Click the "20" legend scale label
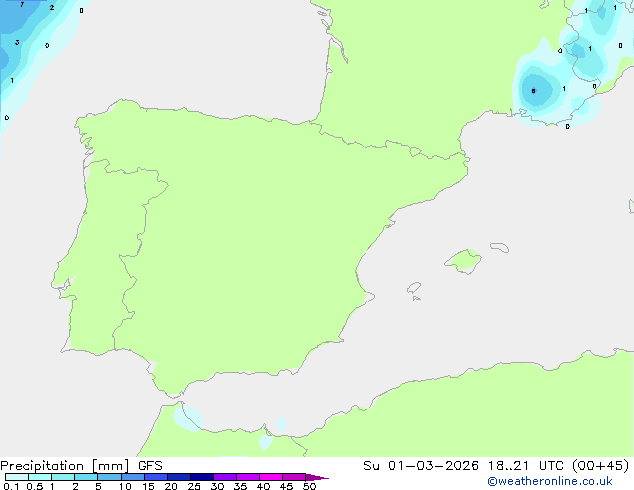634x490 pixels. coord(171,486)
